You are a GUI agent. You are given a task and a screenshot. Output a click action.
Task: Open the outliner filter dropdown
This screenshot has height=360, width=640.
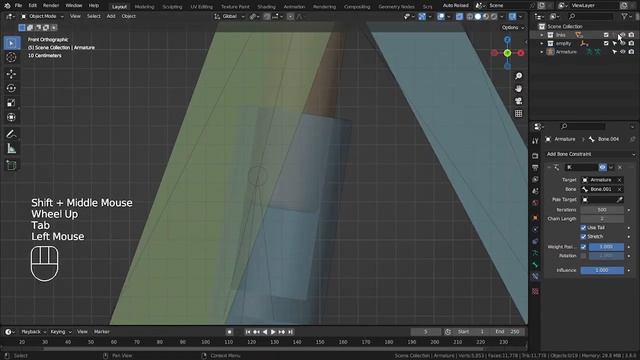point(626,16)
